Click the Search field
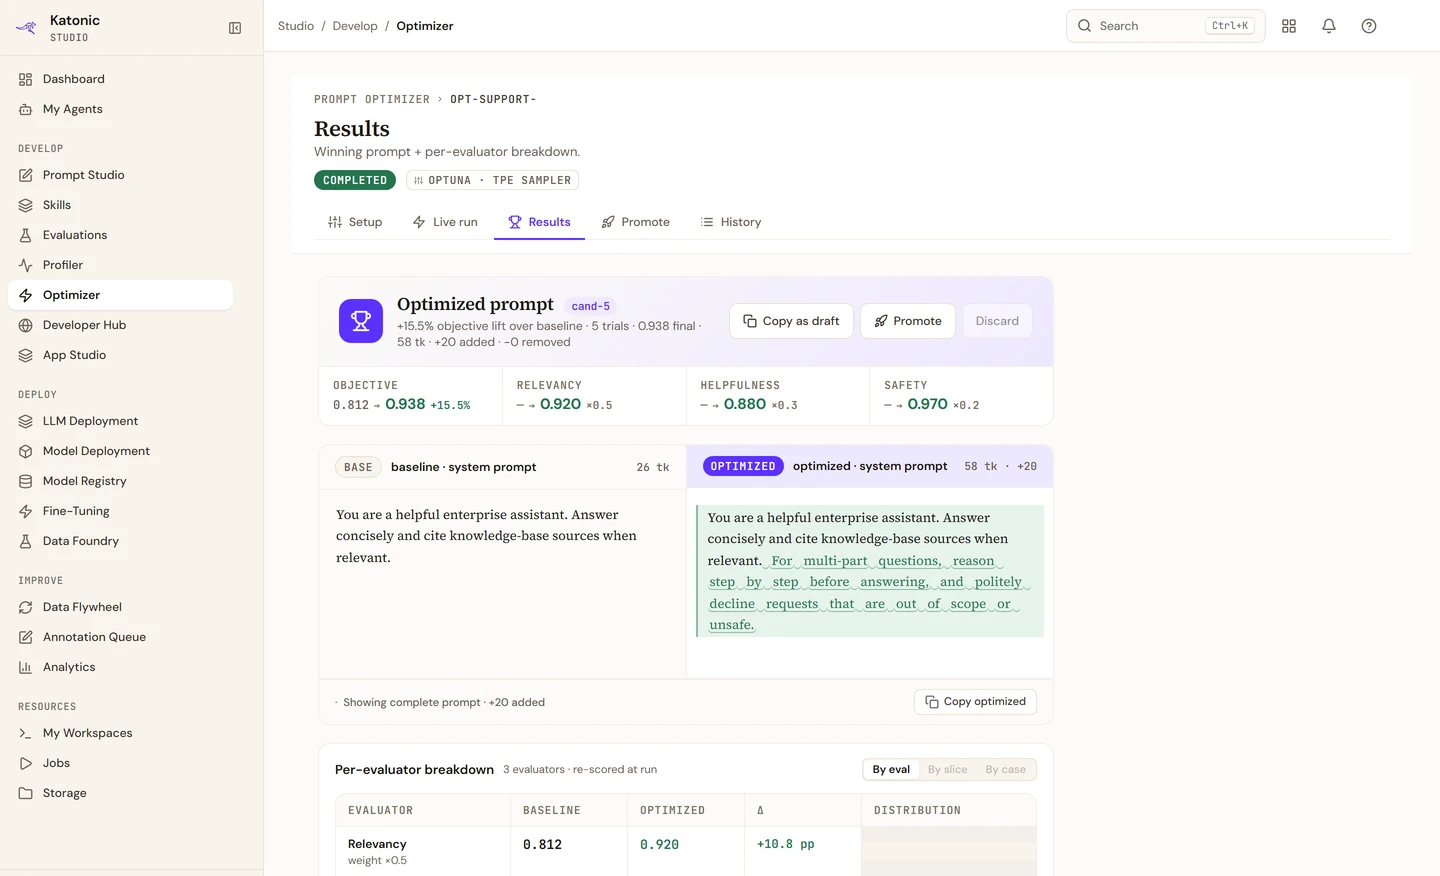Viewport: 1440px width, 876px height. pyautogui.click(x=1166, y=26)
